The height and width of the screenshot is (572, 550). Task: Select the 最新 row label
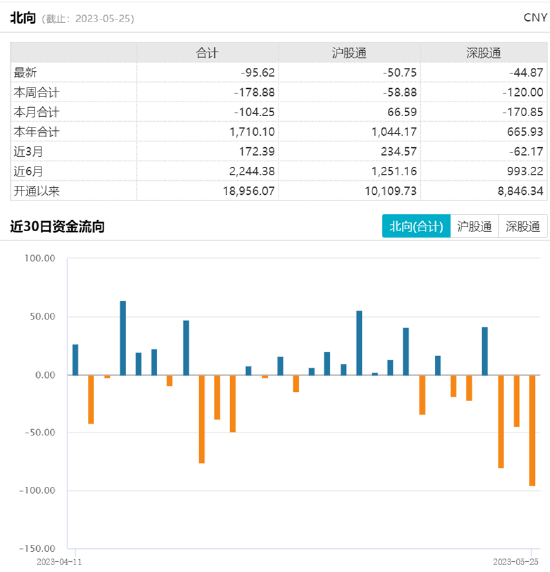coord(25,72)
